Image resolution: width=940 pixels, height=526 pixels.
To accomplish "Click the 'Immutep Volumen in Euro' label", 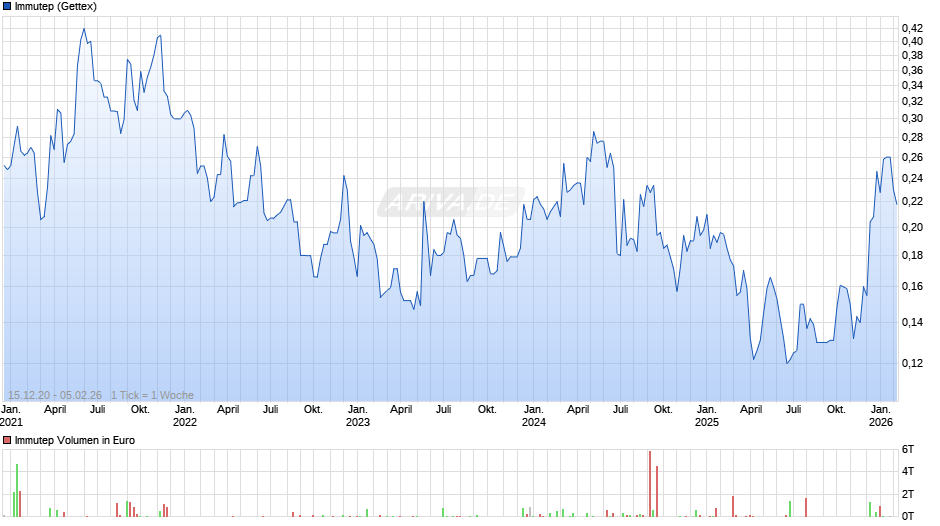I will pyautogui.click(x=75, y=440).
